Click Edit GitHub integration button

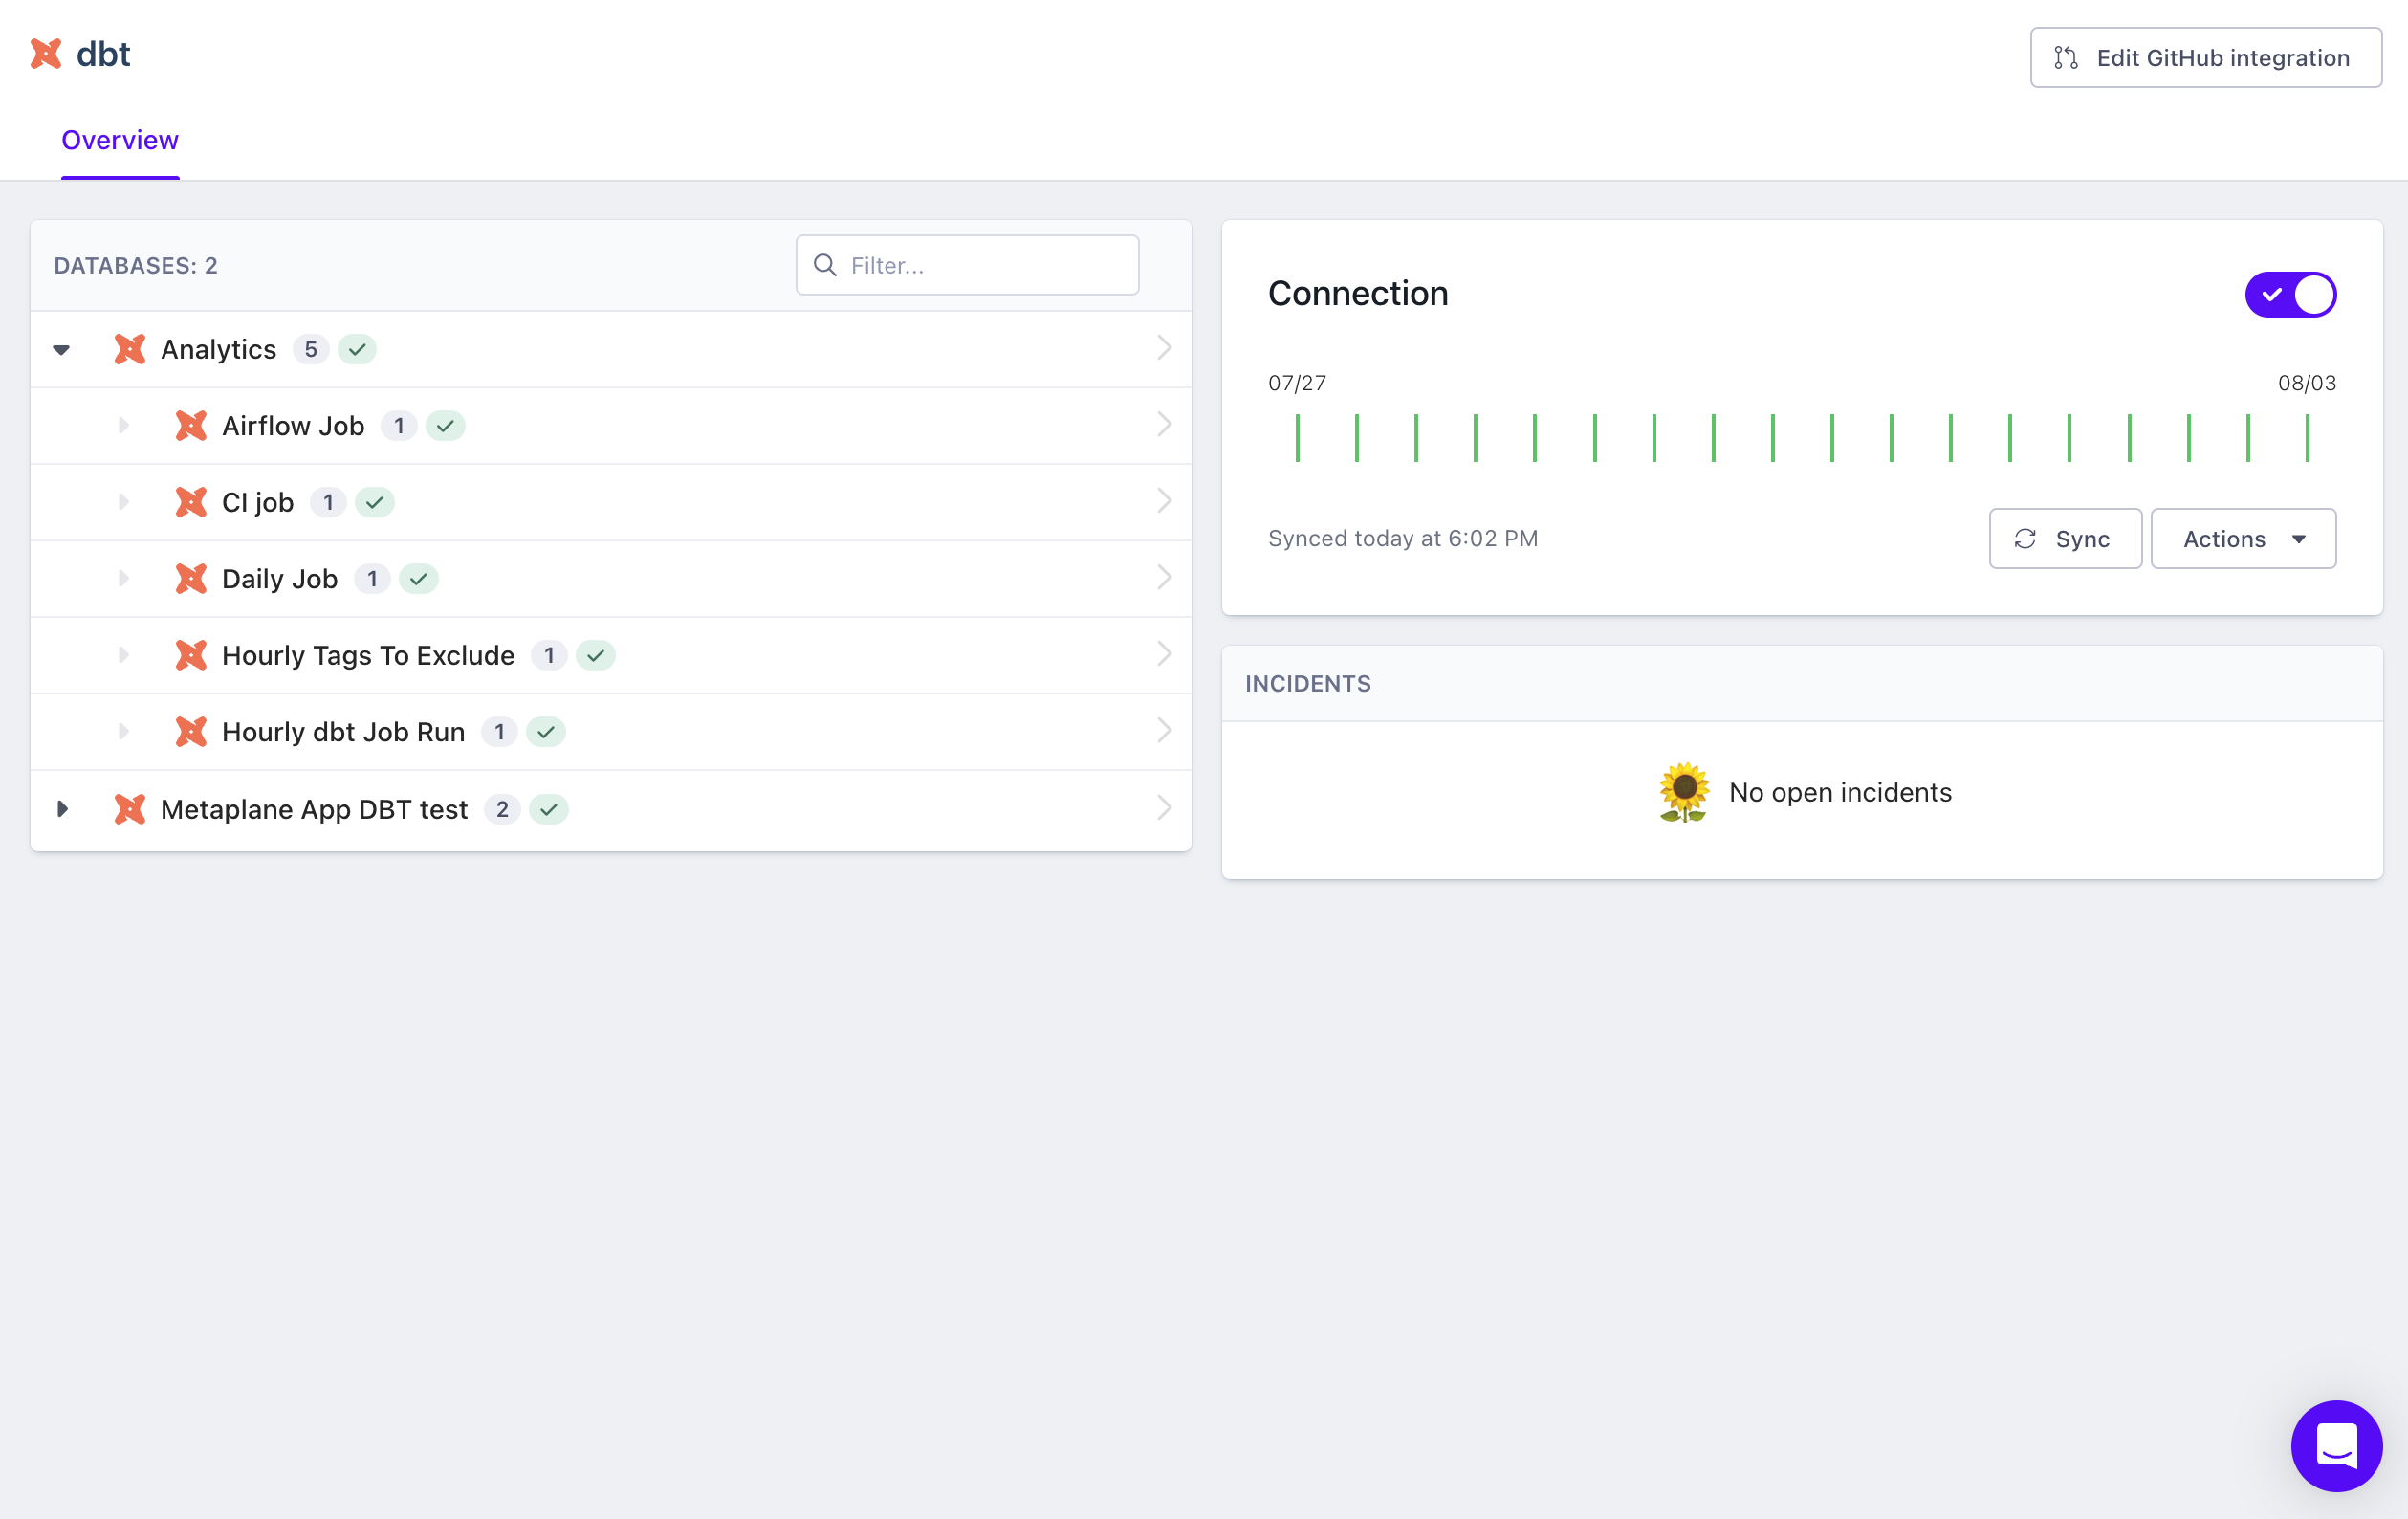point(2205,58)
